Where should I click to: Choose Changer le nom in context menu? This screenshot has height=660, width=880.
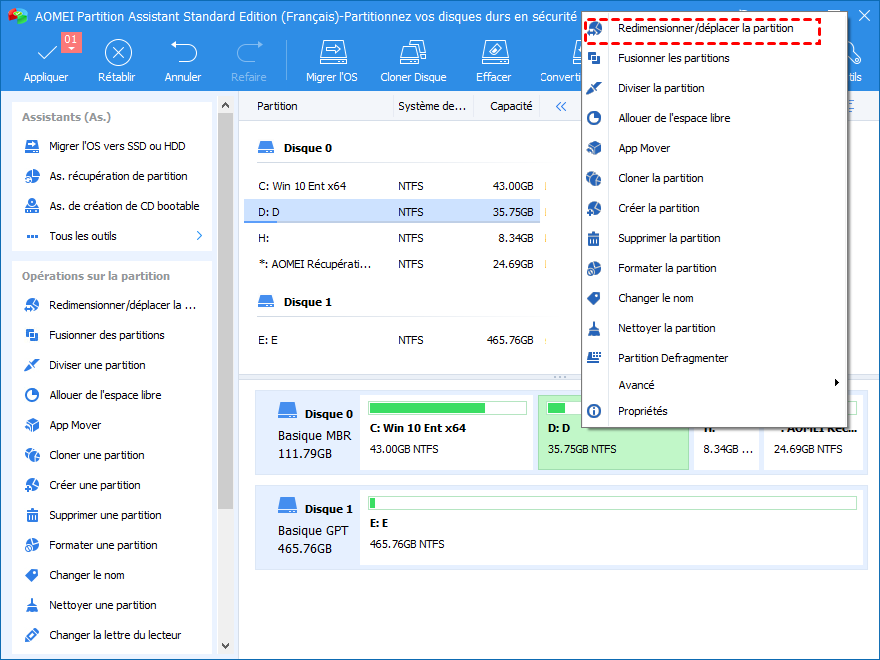coord(714,299)
